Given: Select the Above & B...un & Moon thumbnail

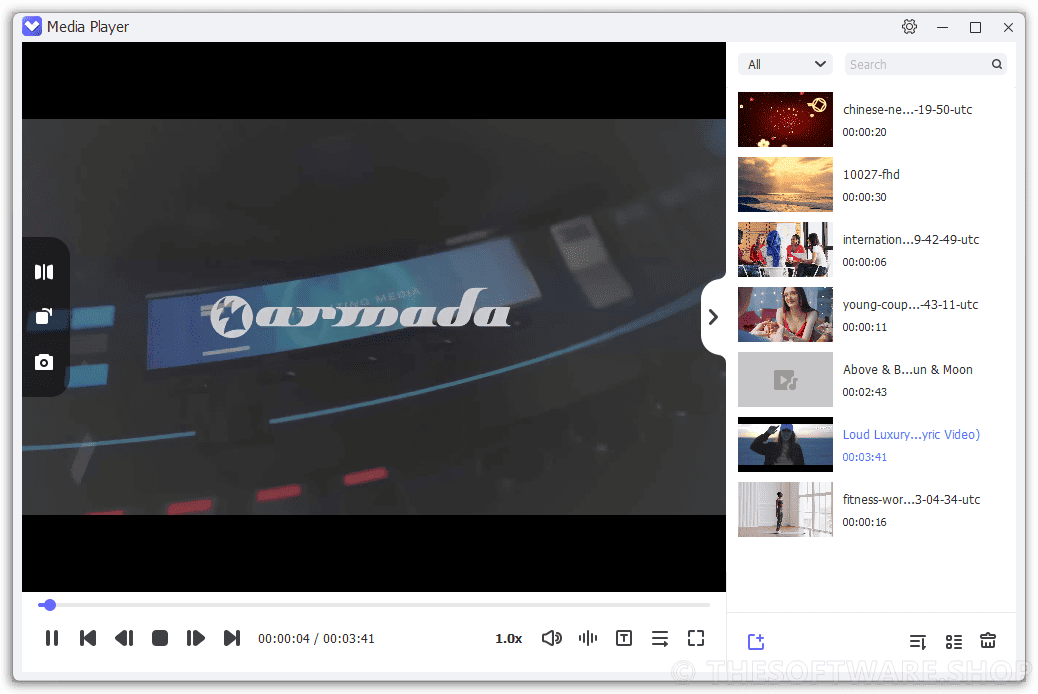Looking at the screenshot, I should click(785, 379).
